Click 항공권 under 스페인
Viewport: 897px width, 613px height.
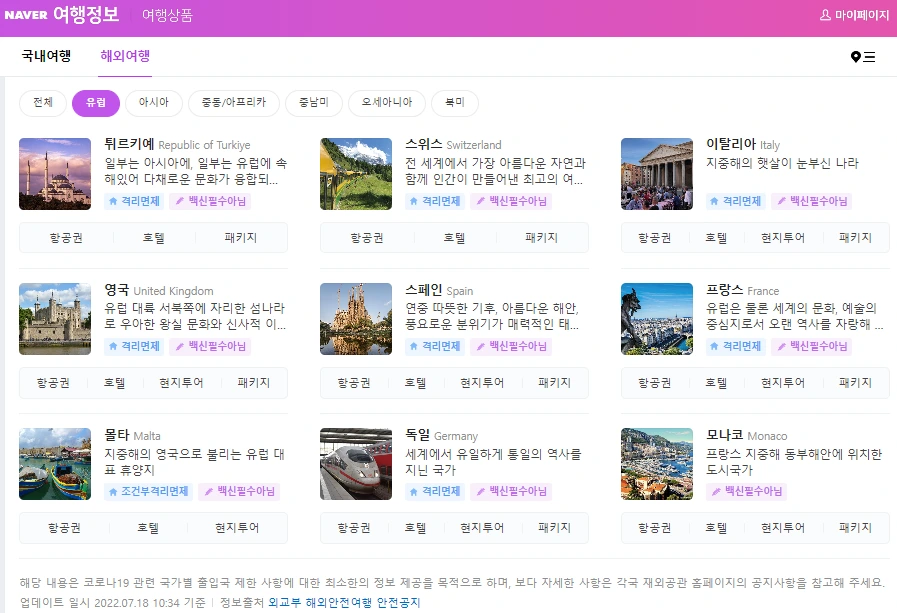[x=354, y=383]
